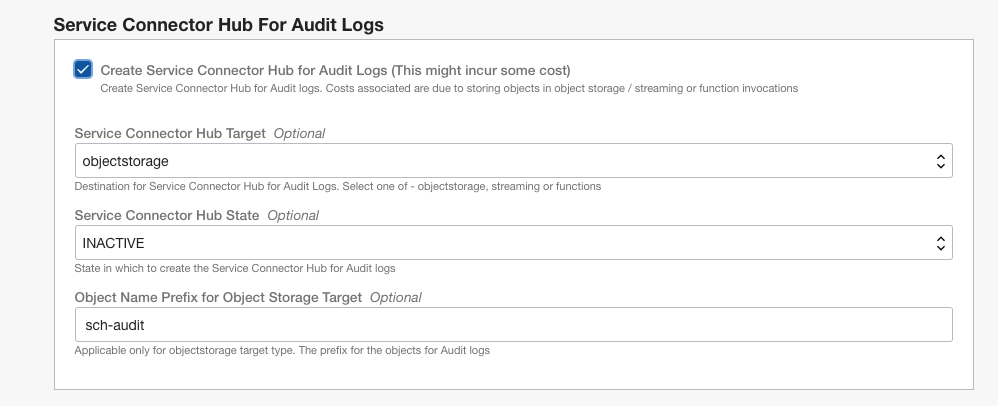998x406 pixels.
Task: Click the 'objectstorage' selected value text
Action: tap(125, 161)
